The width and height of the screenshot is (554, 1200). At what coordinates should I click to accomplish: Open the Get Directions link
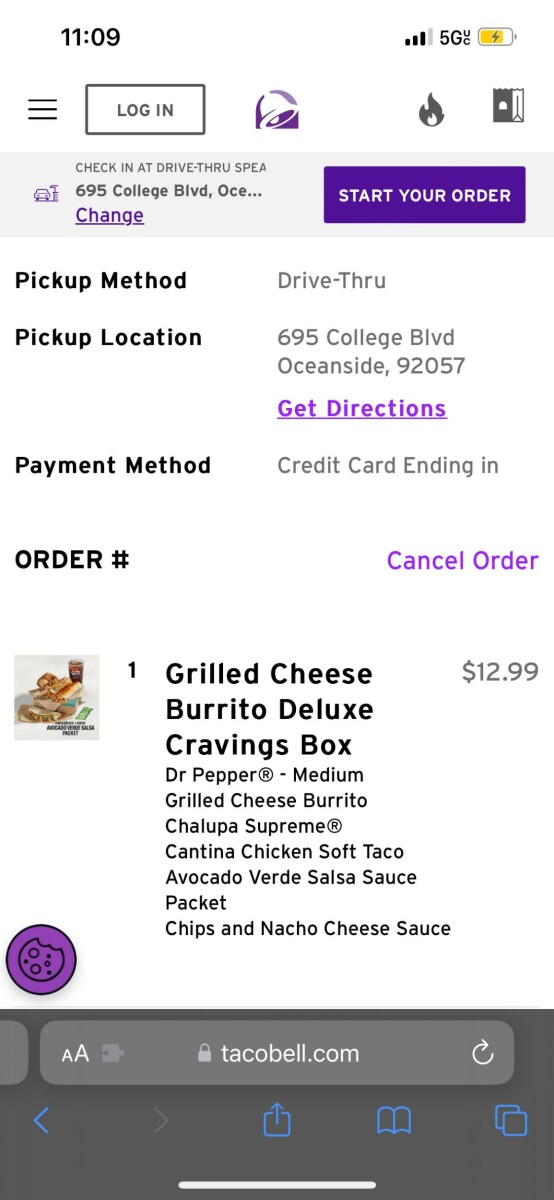pyautogui.click(x=362, y=408)
